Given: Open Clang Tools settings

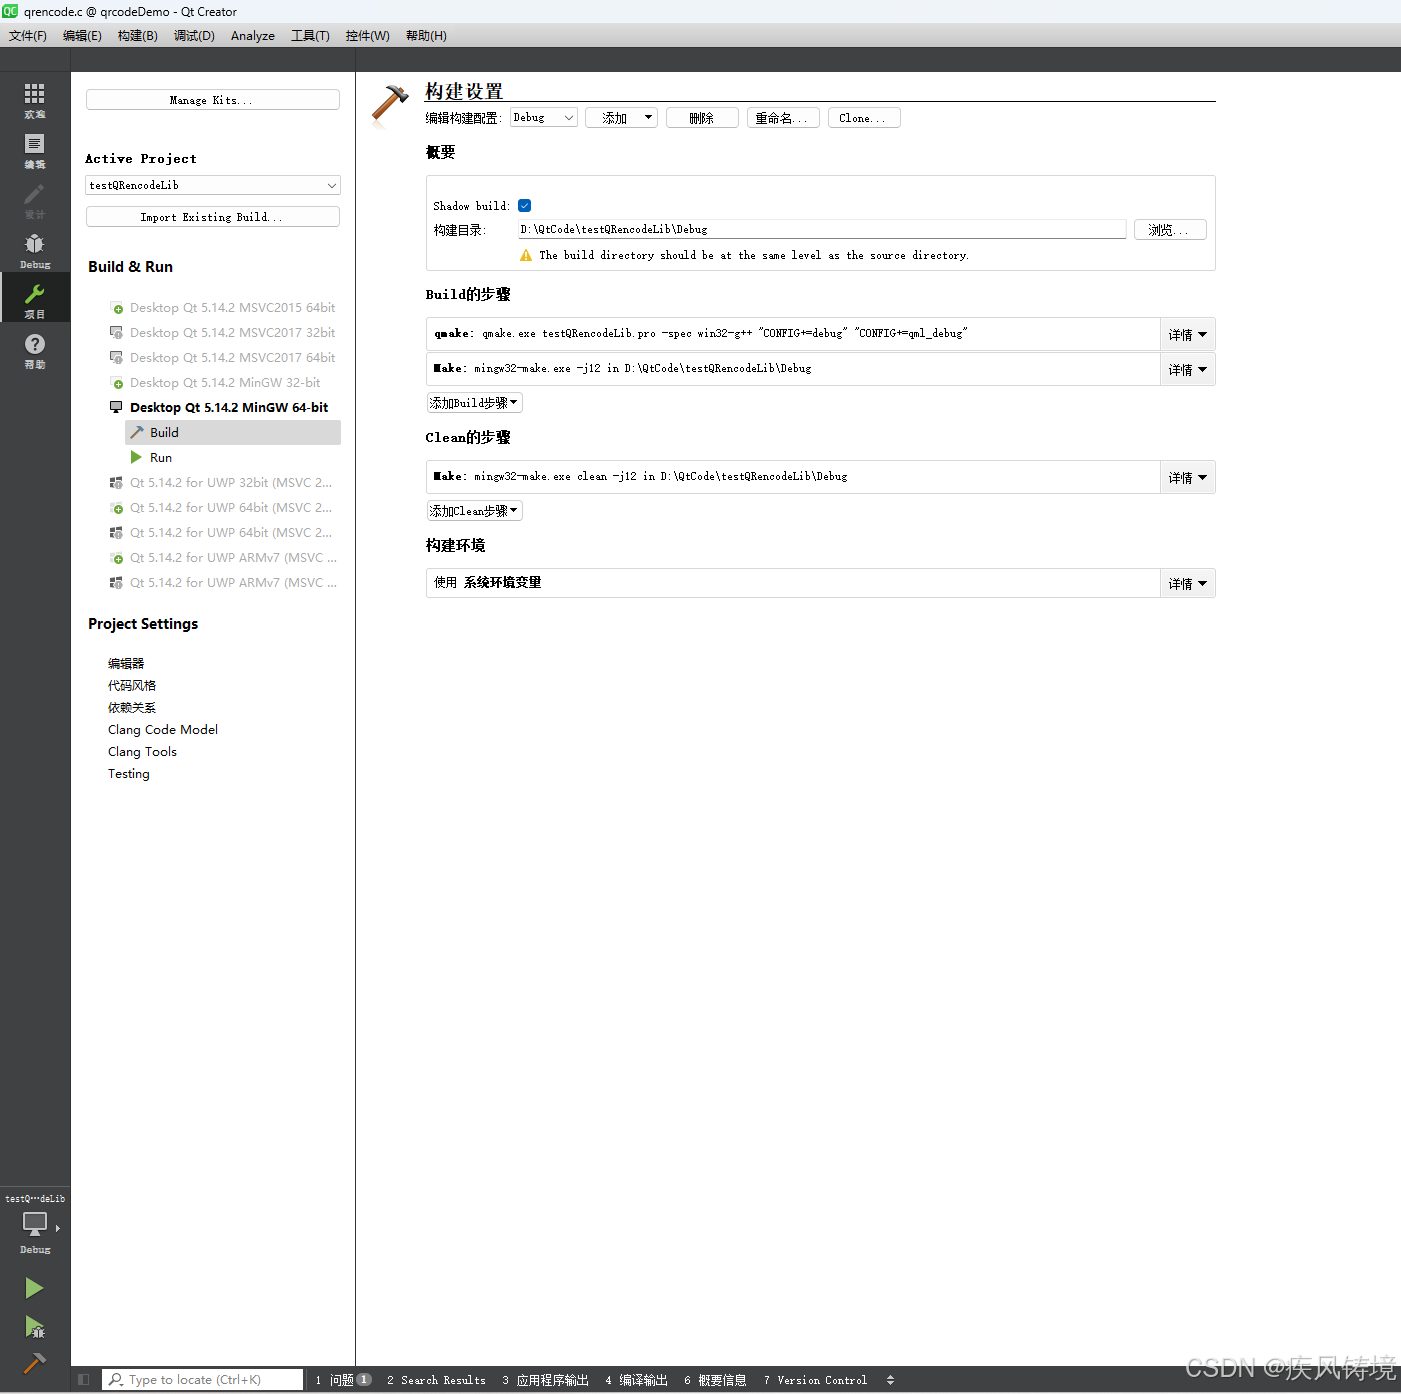Looking at the screenshot, I should [x=142, y=752].
